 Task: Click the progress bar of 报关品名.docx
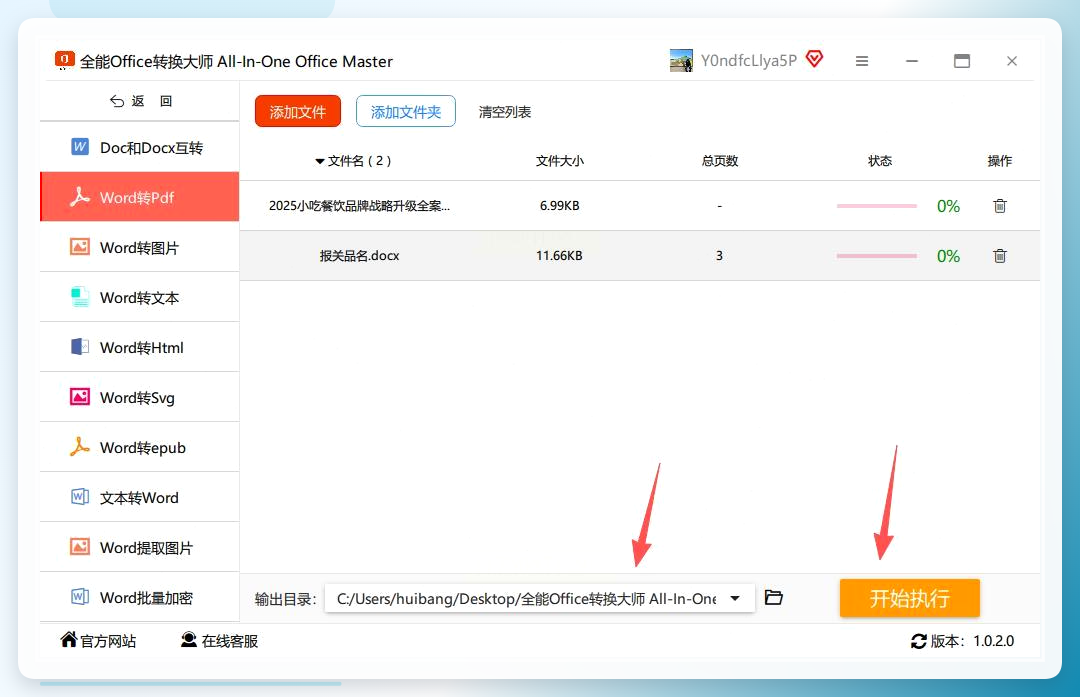[x=876, y=256]
